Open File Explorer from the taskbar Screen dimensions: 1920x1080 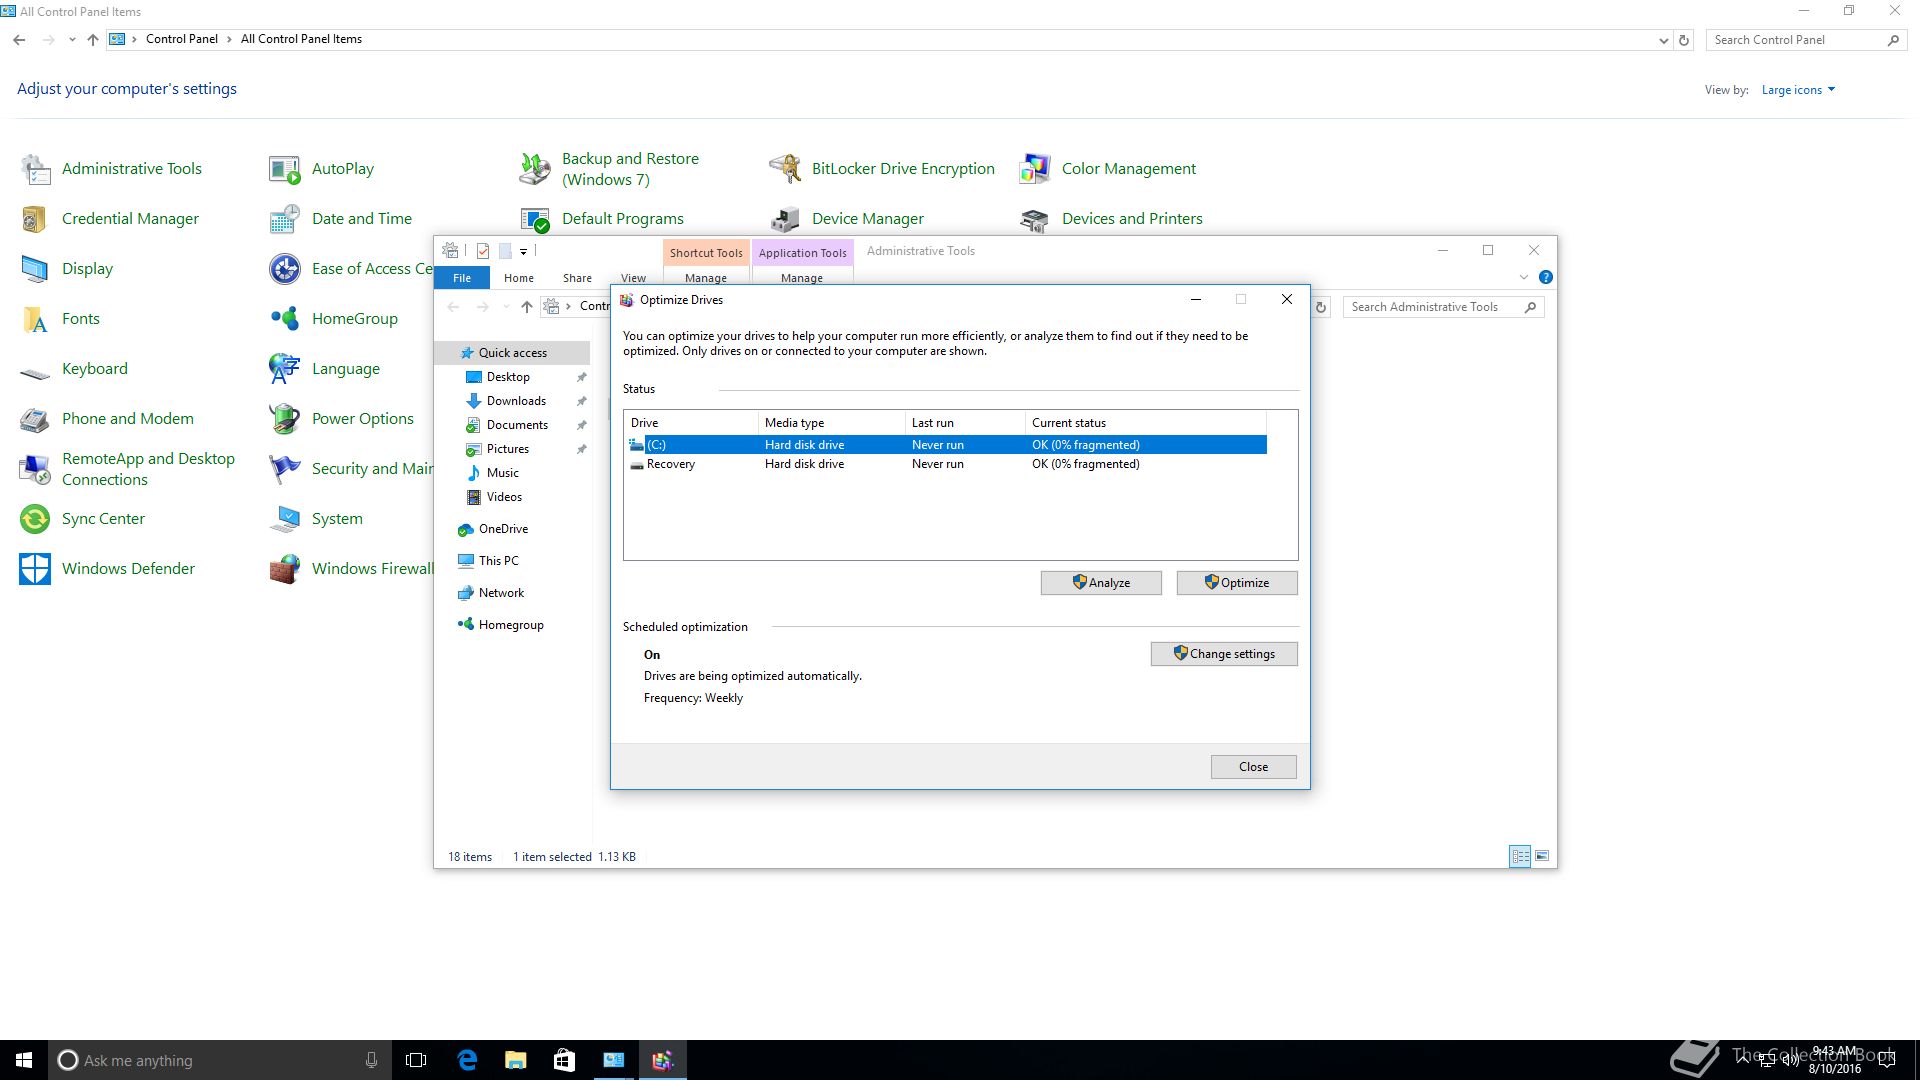point(515,1060)
